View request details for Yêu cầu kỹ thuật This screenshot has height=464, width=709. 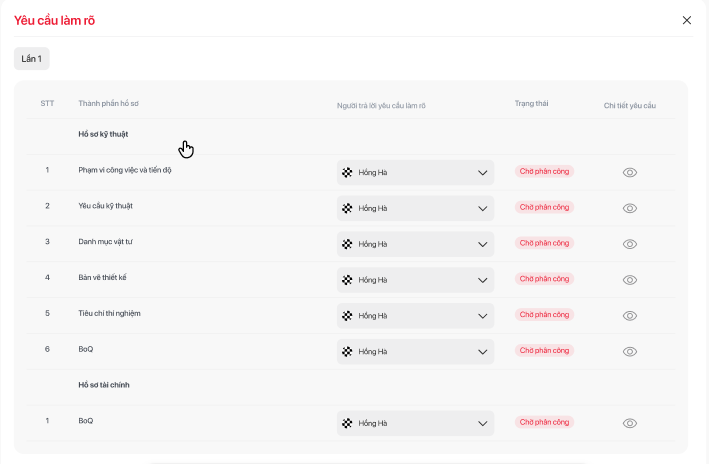(629, 208)
